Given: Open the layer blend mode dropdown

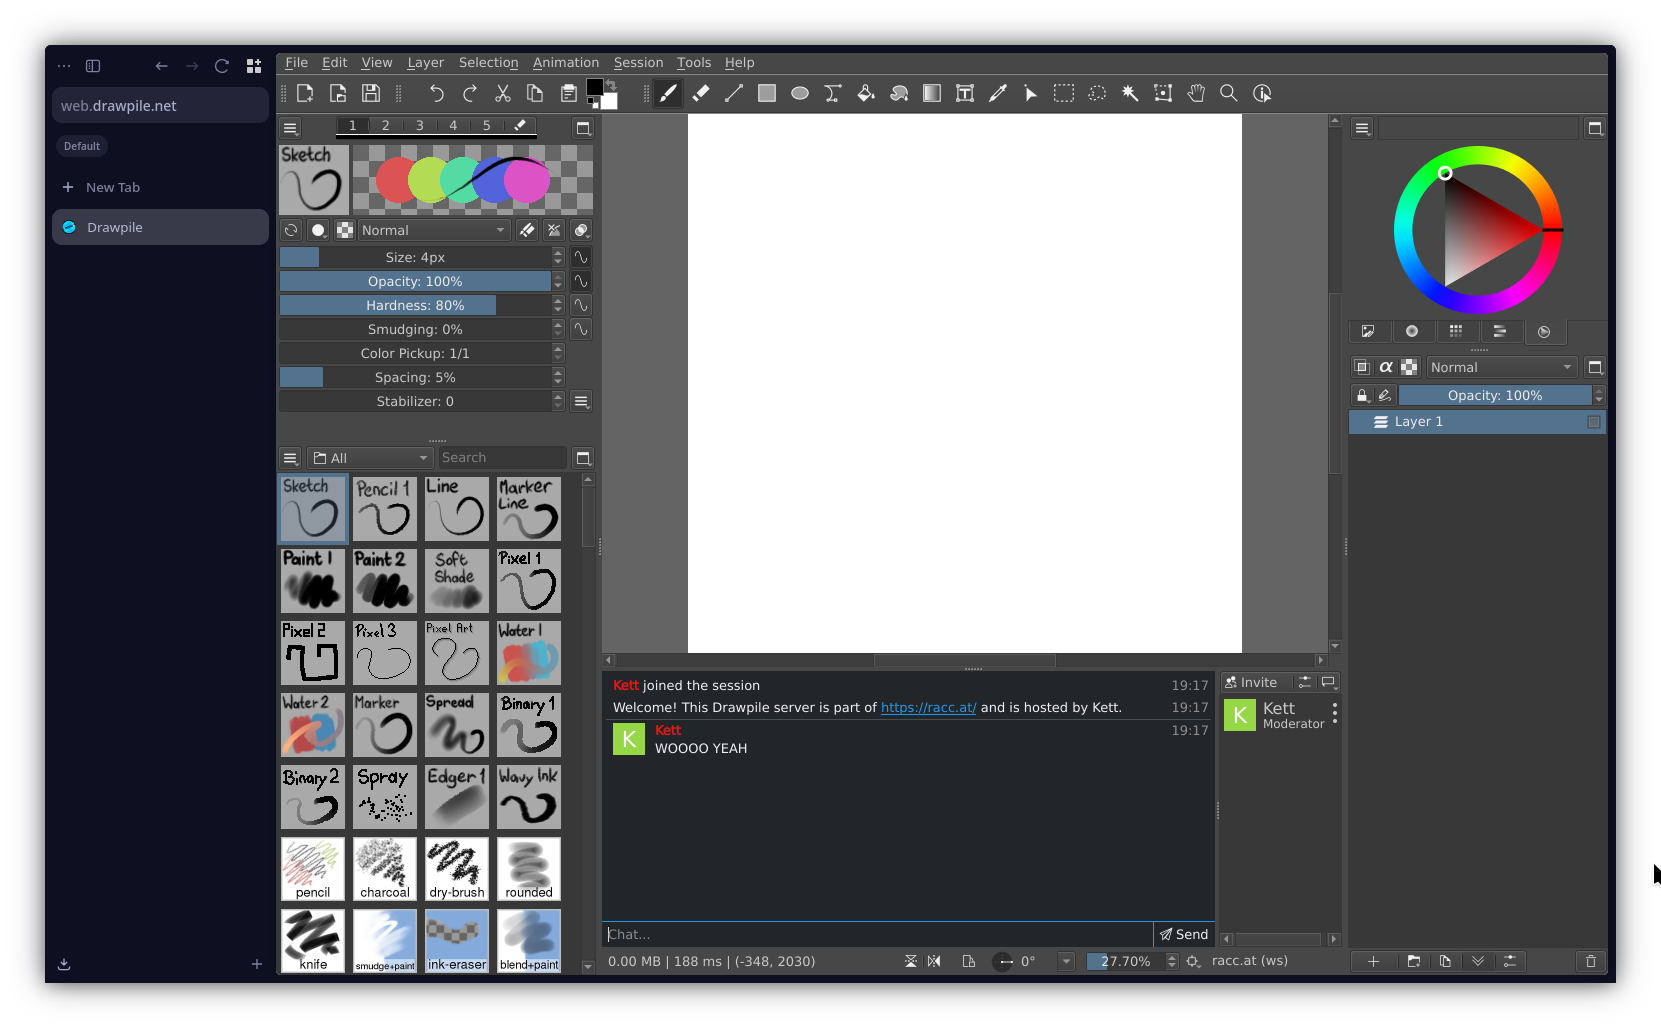Looking at the screenshot, I should [x=1501, y=367].
